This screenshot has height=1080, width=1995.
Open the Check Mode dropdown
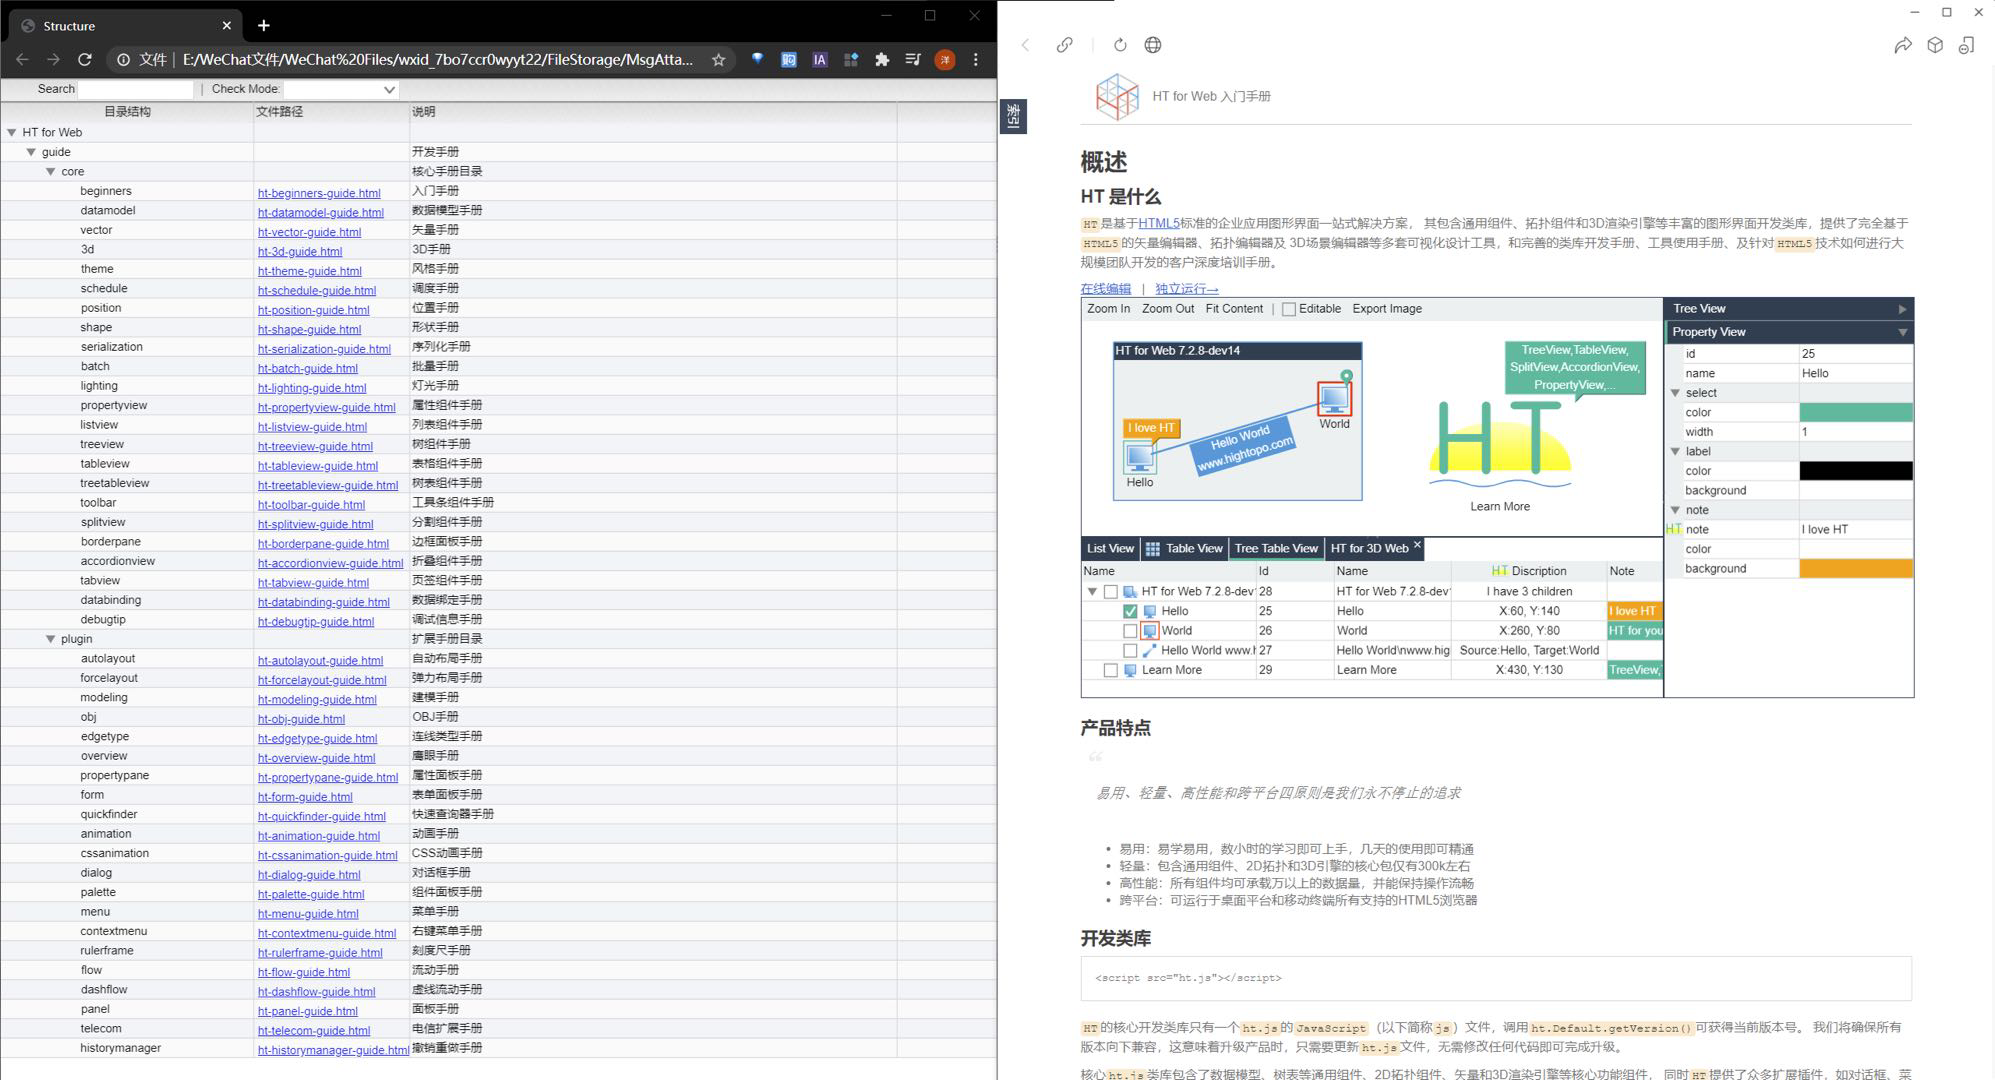(340, 89)
